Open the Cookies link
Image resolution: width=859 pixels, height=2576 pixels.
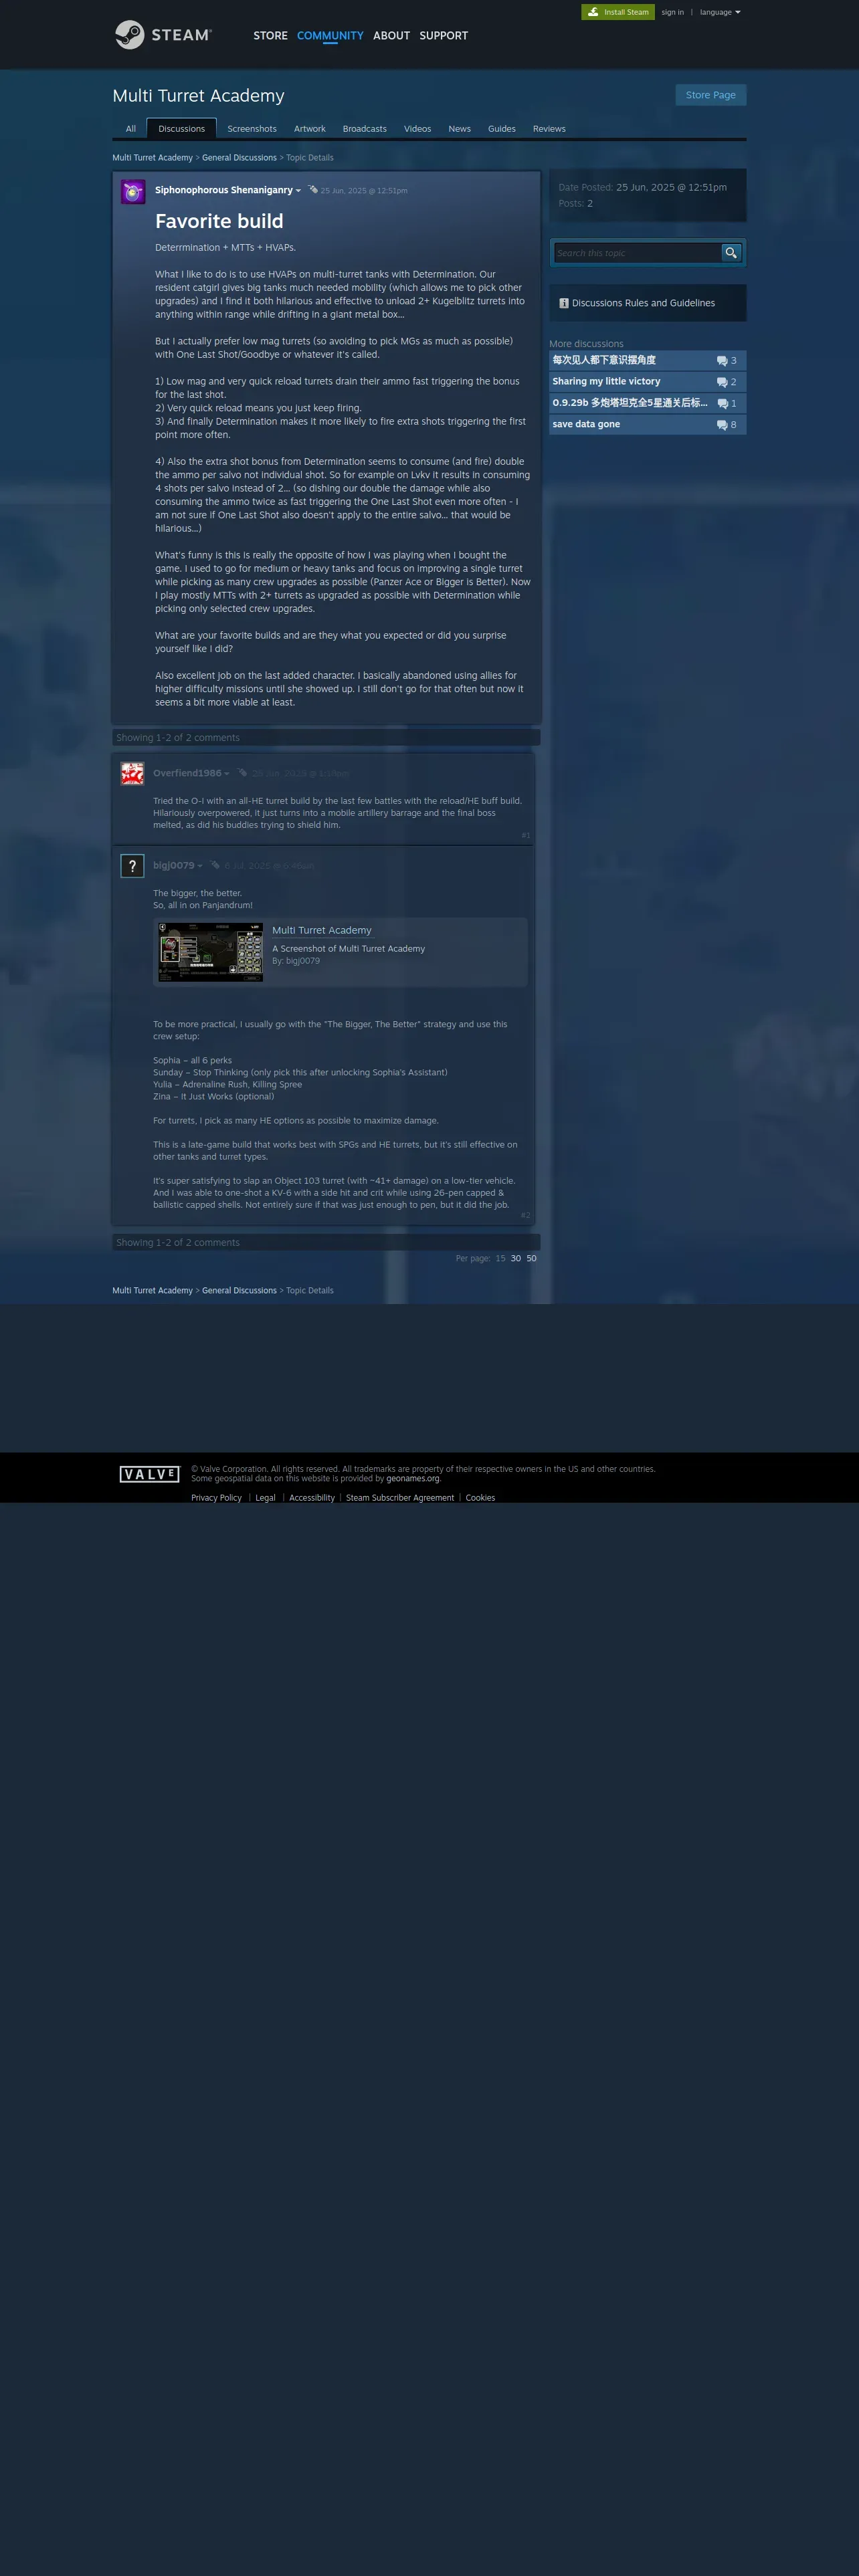point(480,1498)
